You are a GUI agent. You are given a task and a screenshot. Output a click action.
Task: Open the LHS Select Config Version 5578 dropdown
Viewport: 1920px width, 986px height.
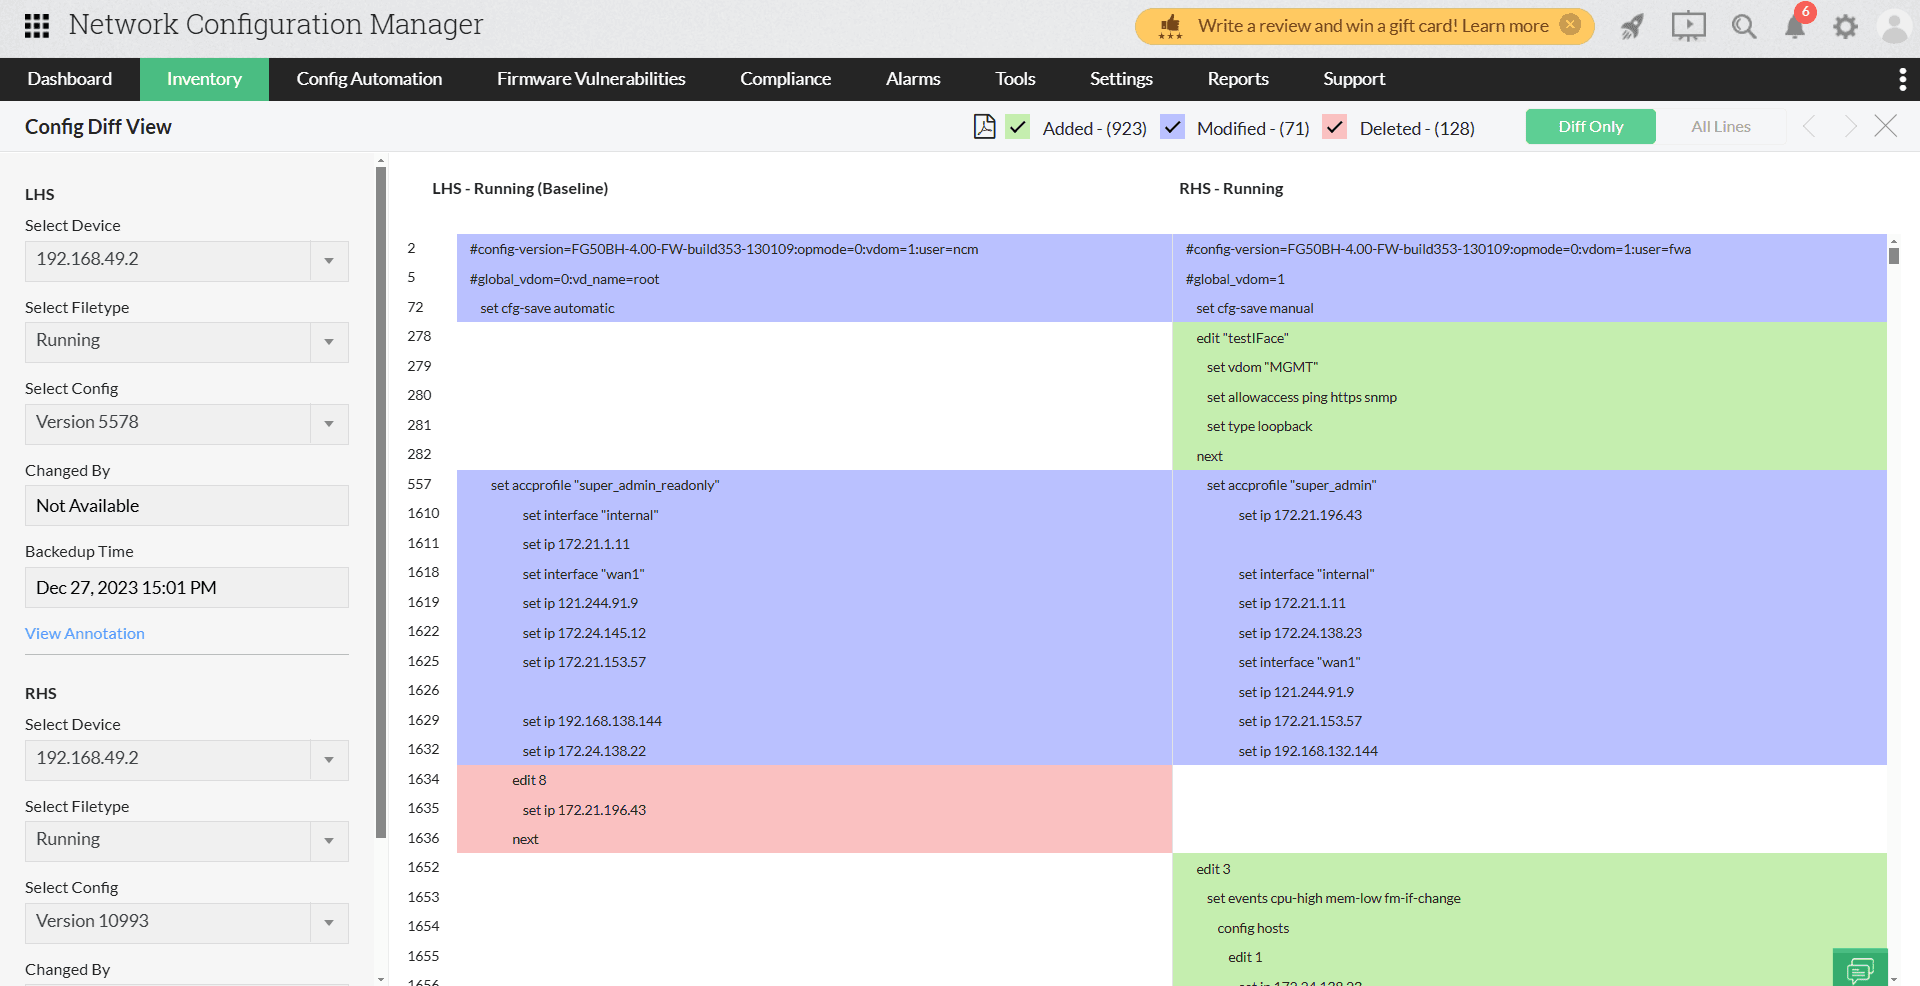(328, 423)
